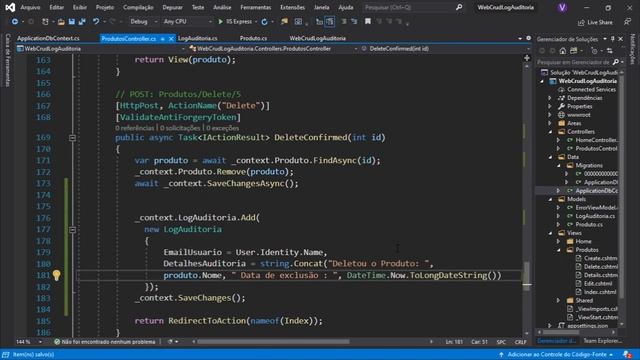Open Team Explorer tab at the bottom

pyautogui.click(x=602, y=341)
